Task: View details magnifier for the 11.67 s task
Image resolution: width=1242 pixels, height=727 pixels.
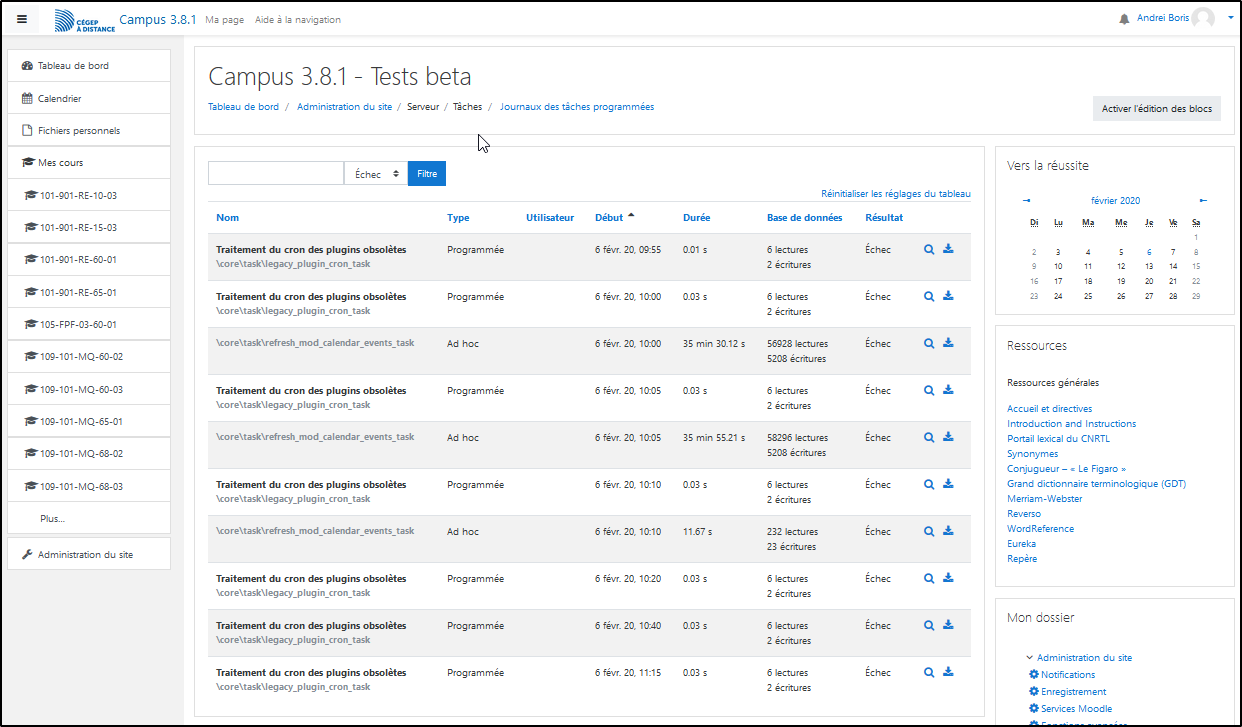Action: (x=929, y=532)
